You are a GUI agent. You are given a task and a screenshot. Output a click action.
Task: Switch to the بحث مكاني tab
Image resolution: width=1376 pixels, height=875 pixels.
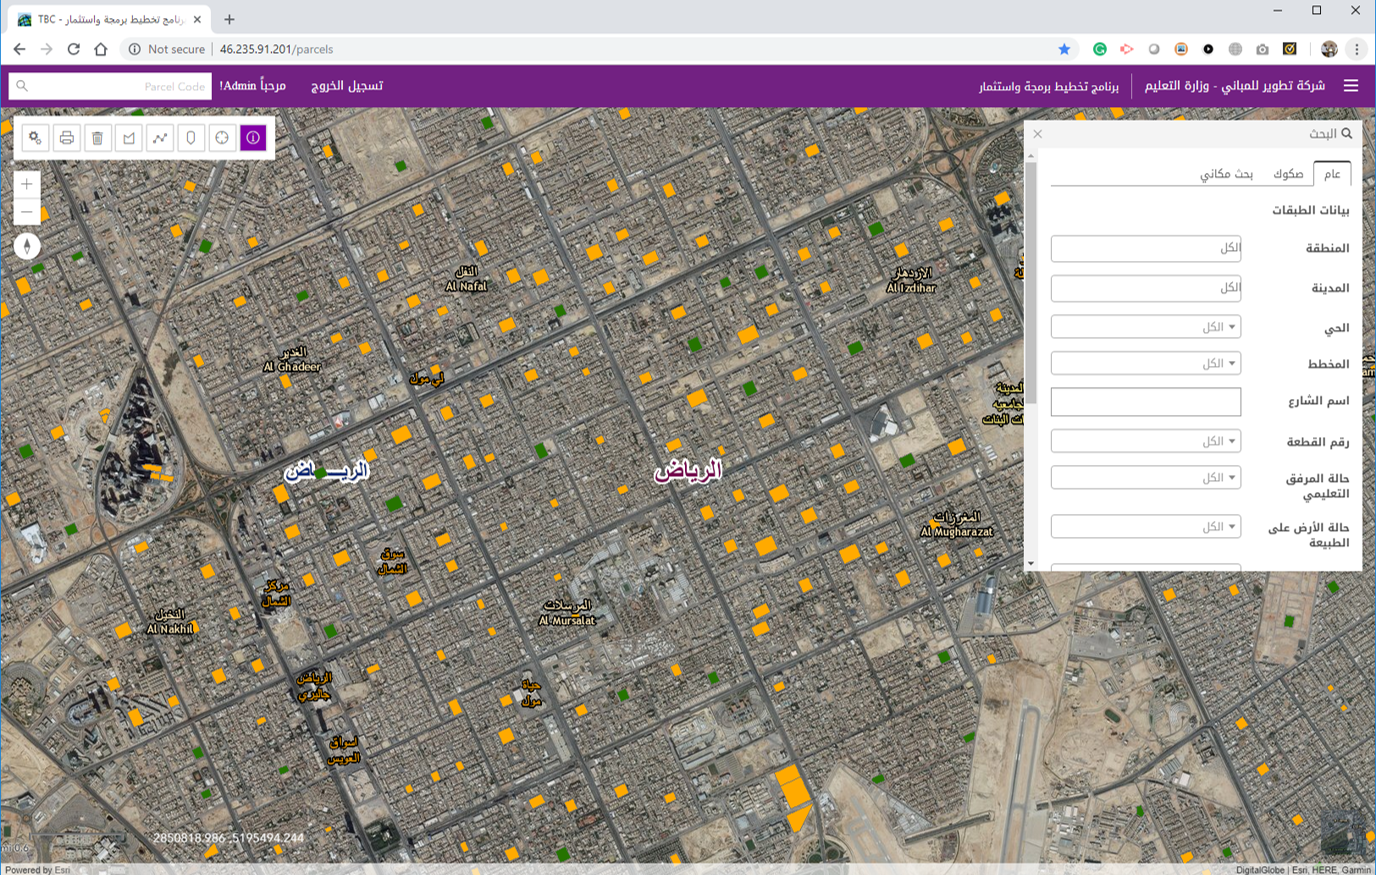point(1227,174)
